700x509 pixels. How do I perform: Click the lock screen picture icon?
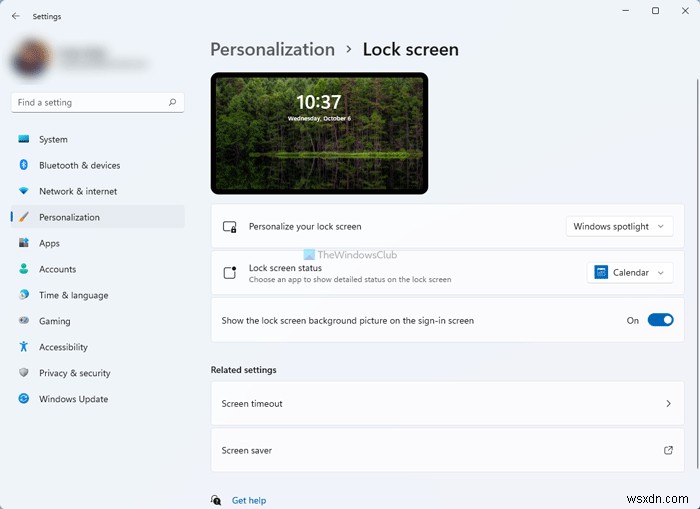coord(229,227)
